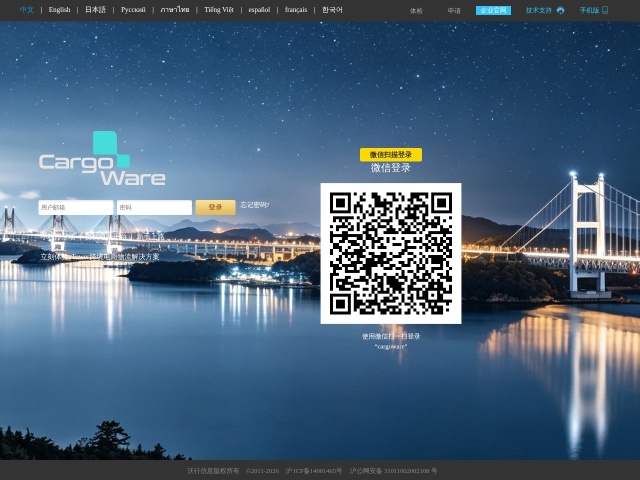Focus the 密码 password input field
This screenshot has height=480, width=640.
click(x=154, y=207)
